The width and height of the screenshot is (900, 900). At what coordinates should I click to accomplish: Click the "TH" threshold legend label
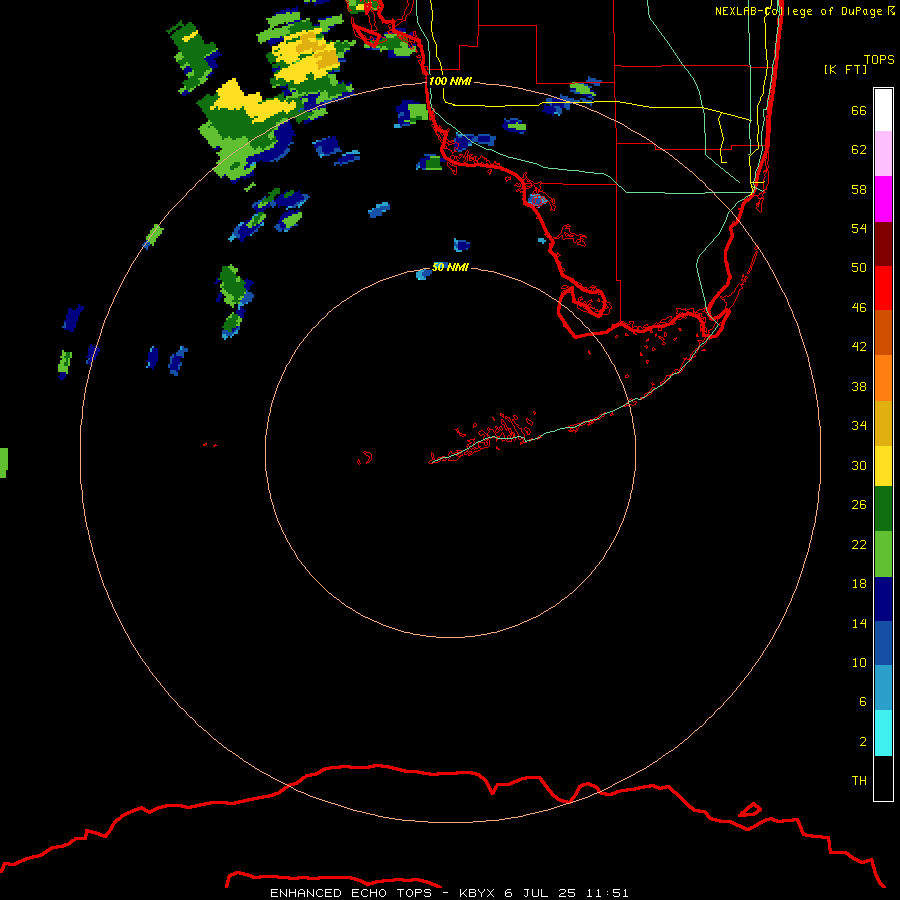(x=859, y=780)
